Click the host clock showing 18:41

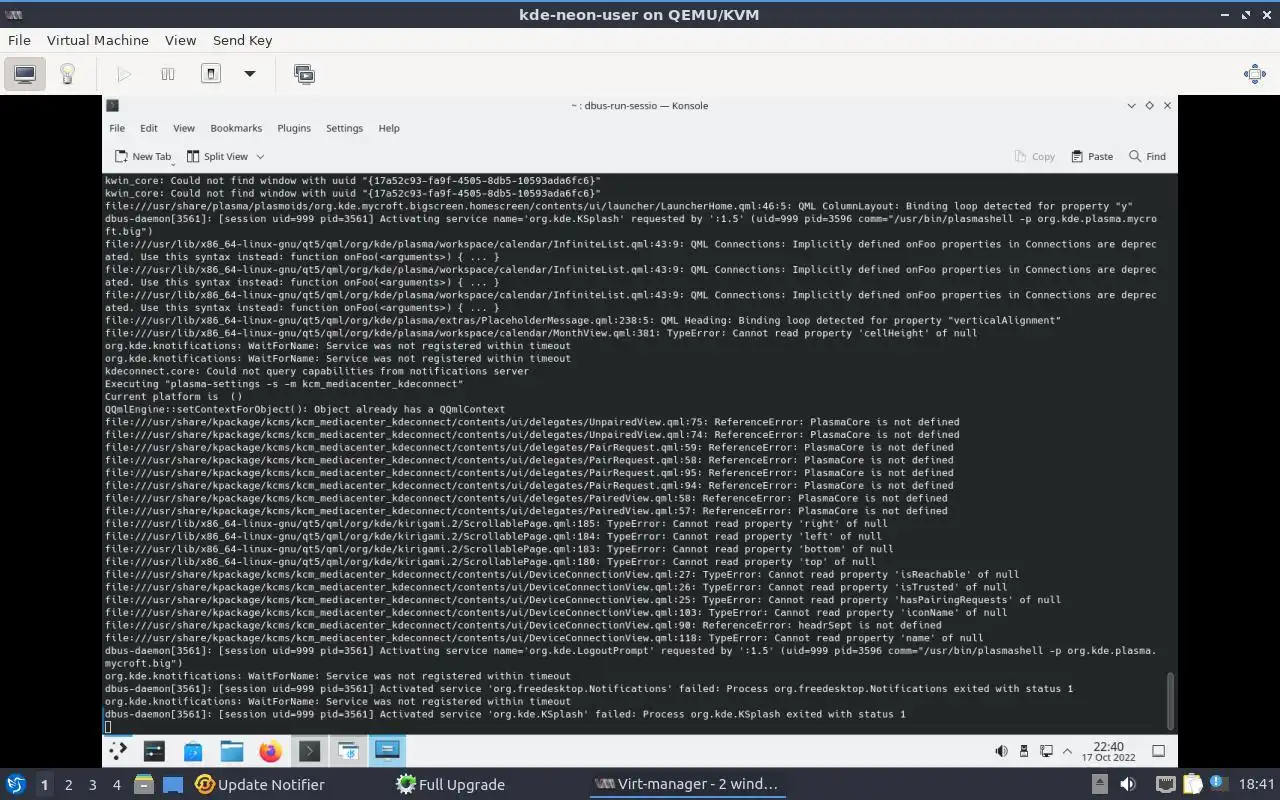[1257, 785]
